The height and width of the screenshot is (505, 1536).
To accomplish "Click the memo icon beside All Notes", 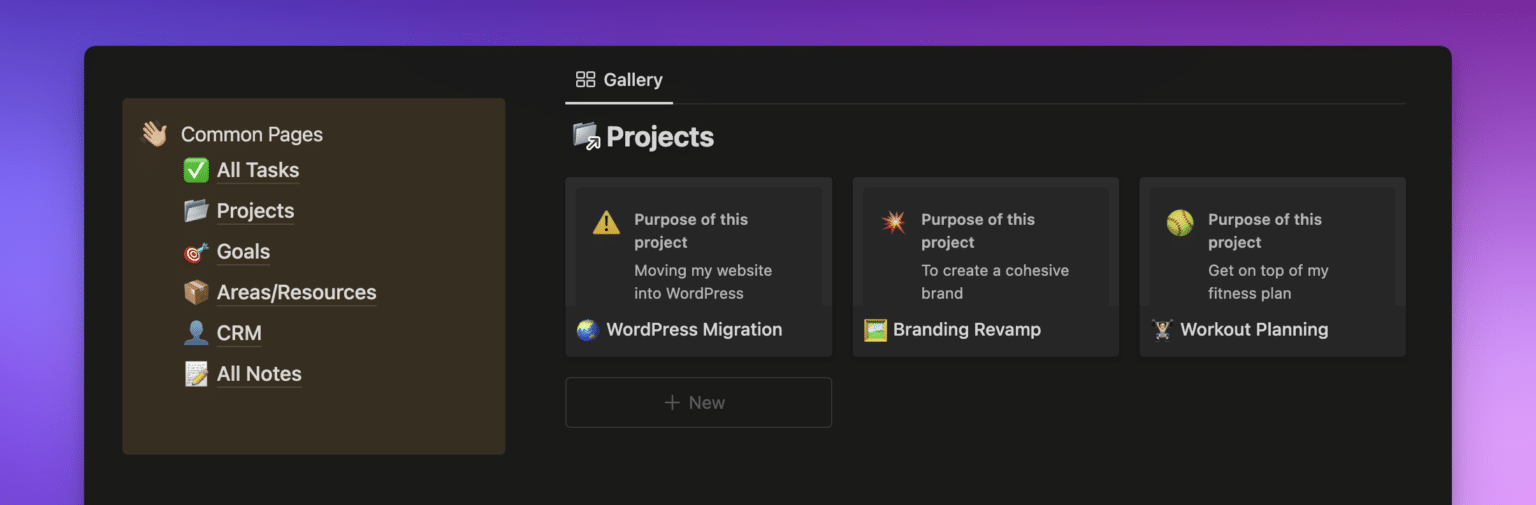I will (x=196, y=374).
